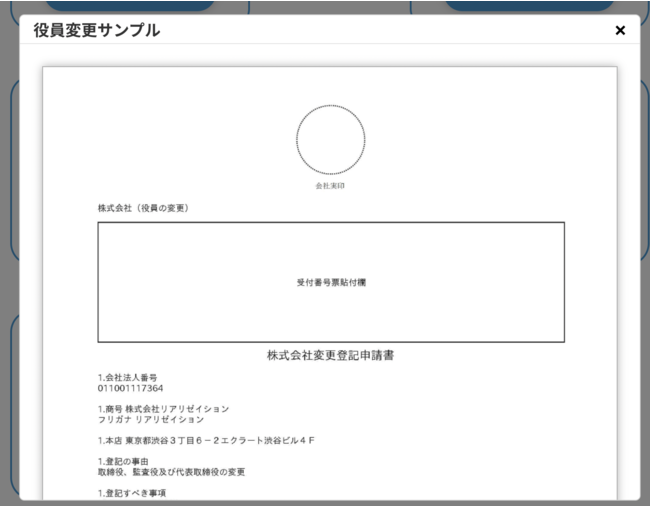Click the dotted 会社実印 seal circle
Image resolution: width=650 pixels, height=506 pixels.
tap(331, 140)
